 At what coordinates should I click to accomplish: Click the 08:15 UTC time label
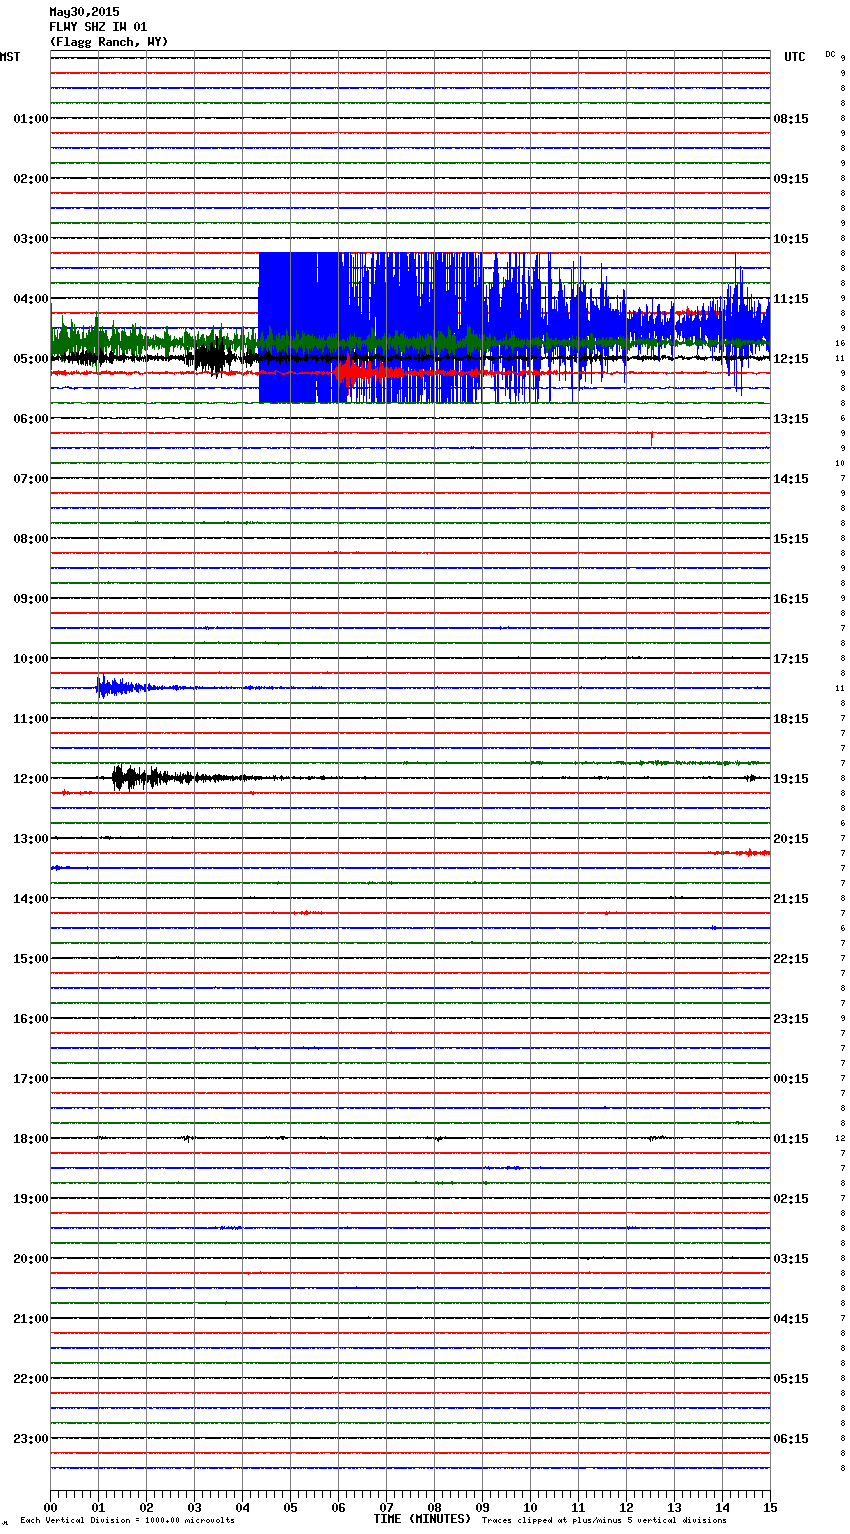pos(791,119)
